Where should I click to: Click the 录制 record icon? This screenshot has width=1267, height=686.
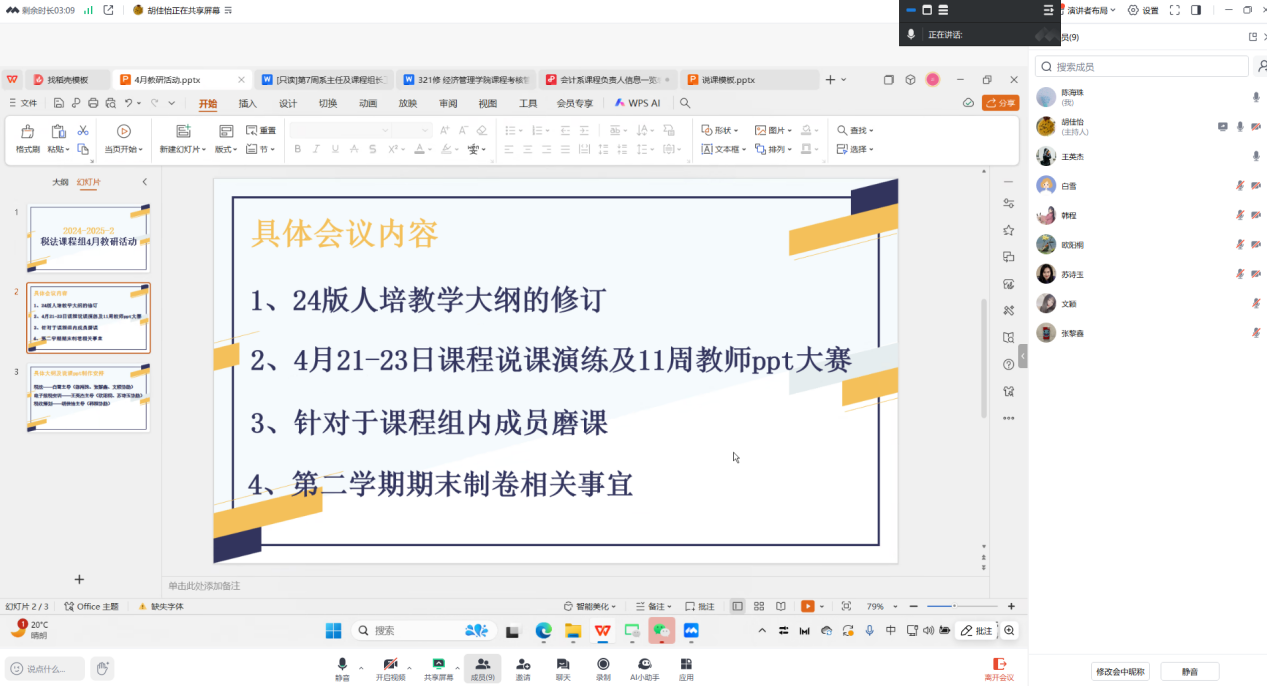click(x=603, y=664)
